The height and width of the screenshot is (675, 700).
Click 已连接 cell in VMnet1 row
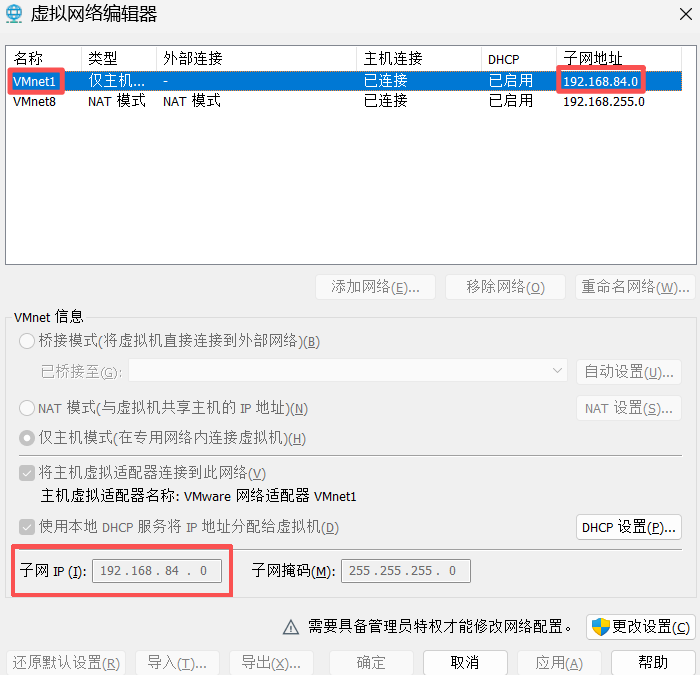coord(386,81)
